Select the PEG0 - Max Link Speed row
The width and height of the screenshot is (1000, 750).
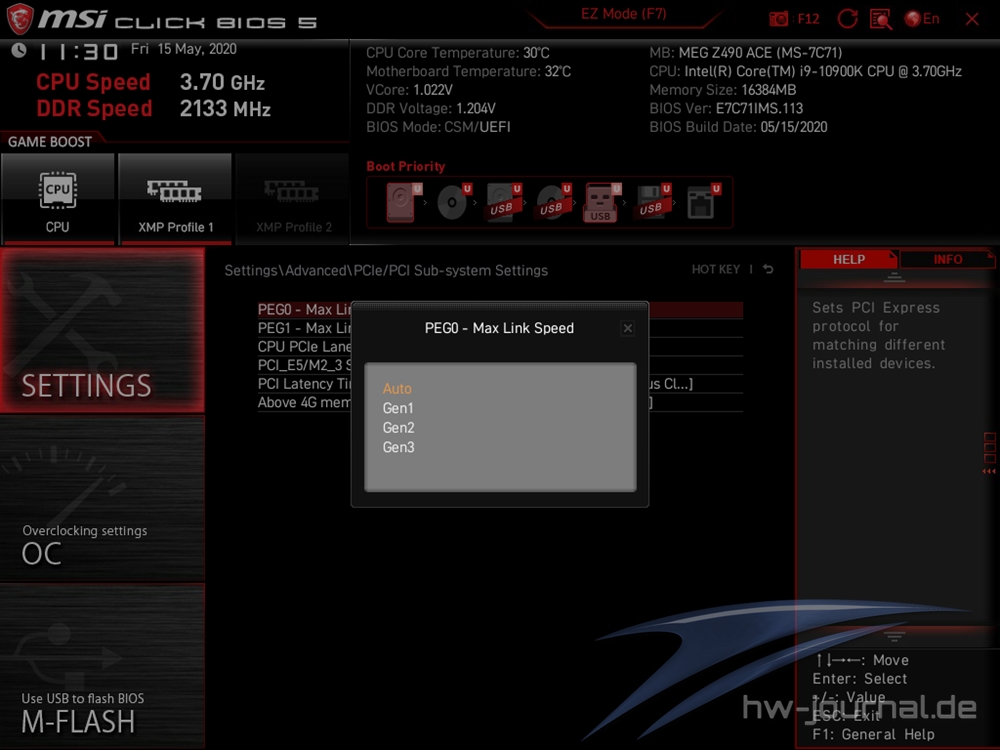click(500, 309)
